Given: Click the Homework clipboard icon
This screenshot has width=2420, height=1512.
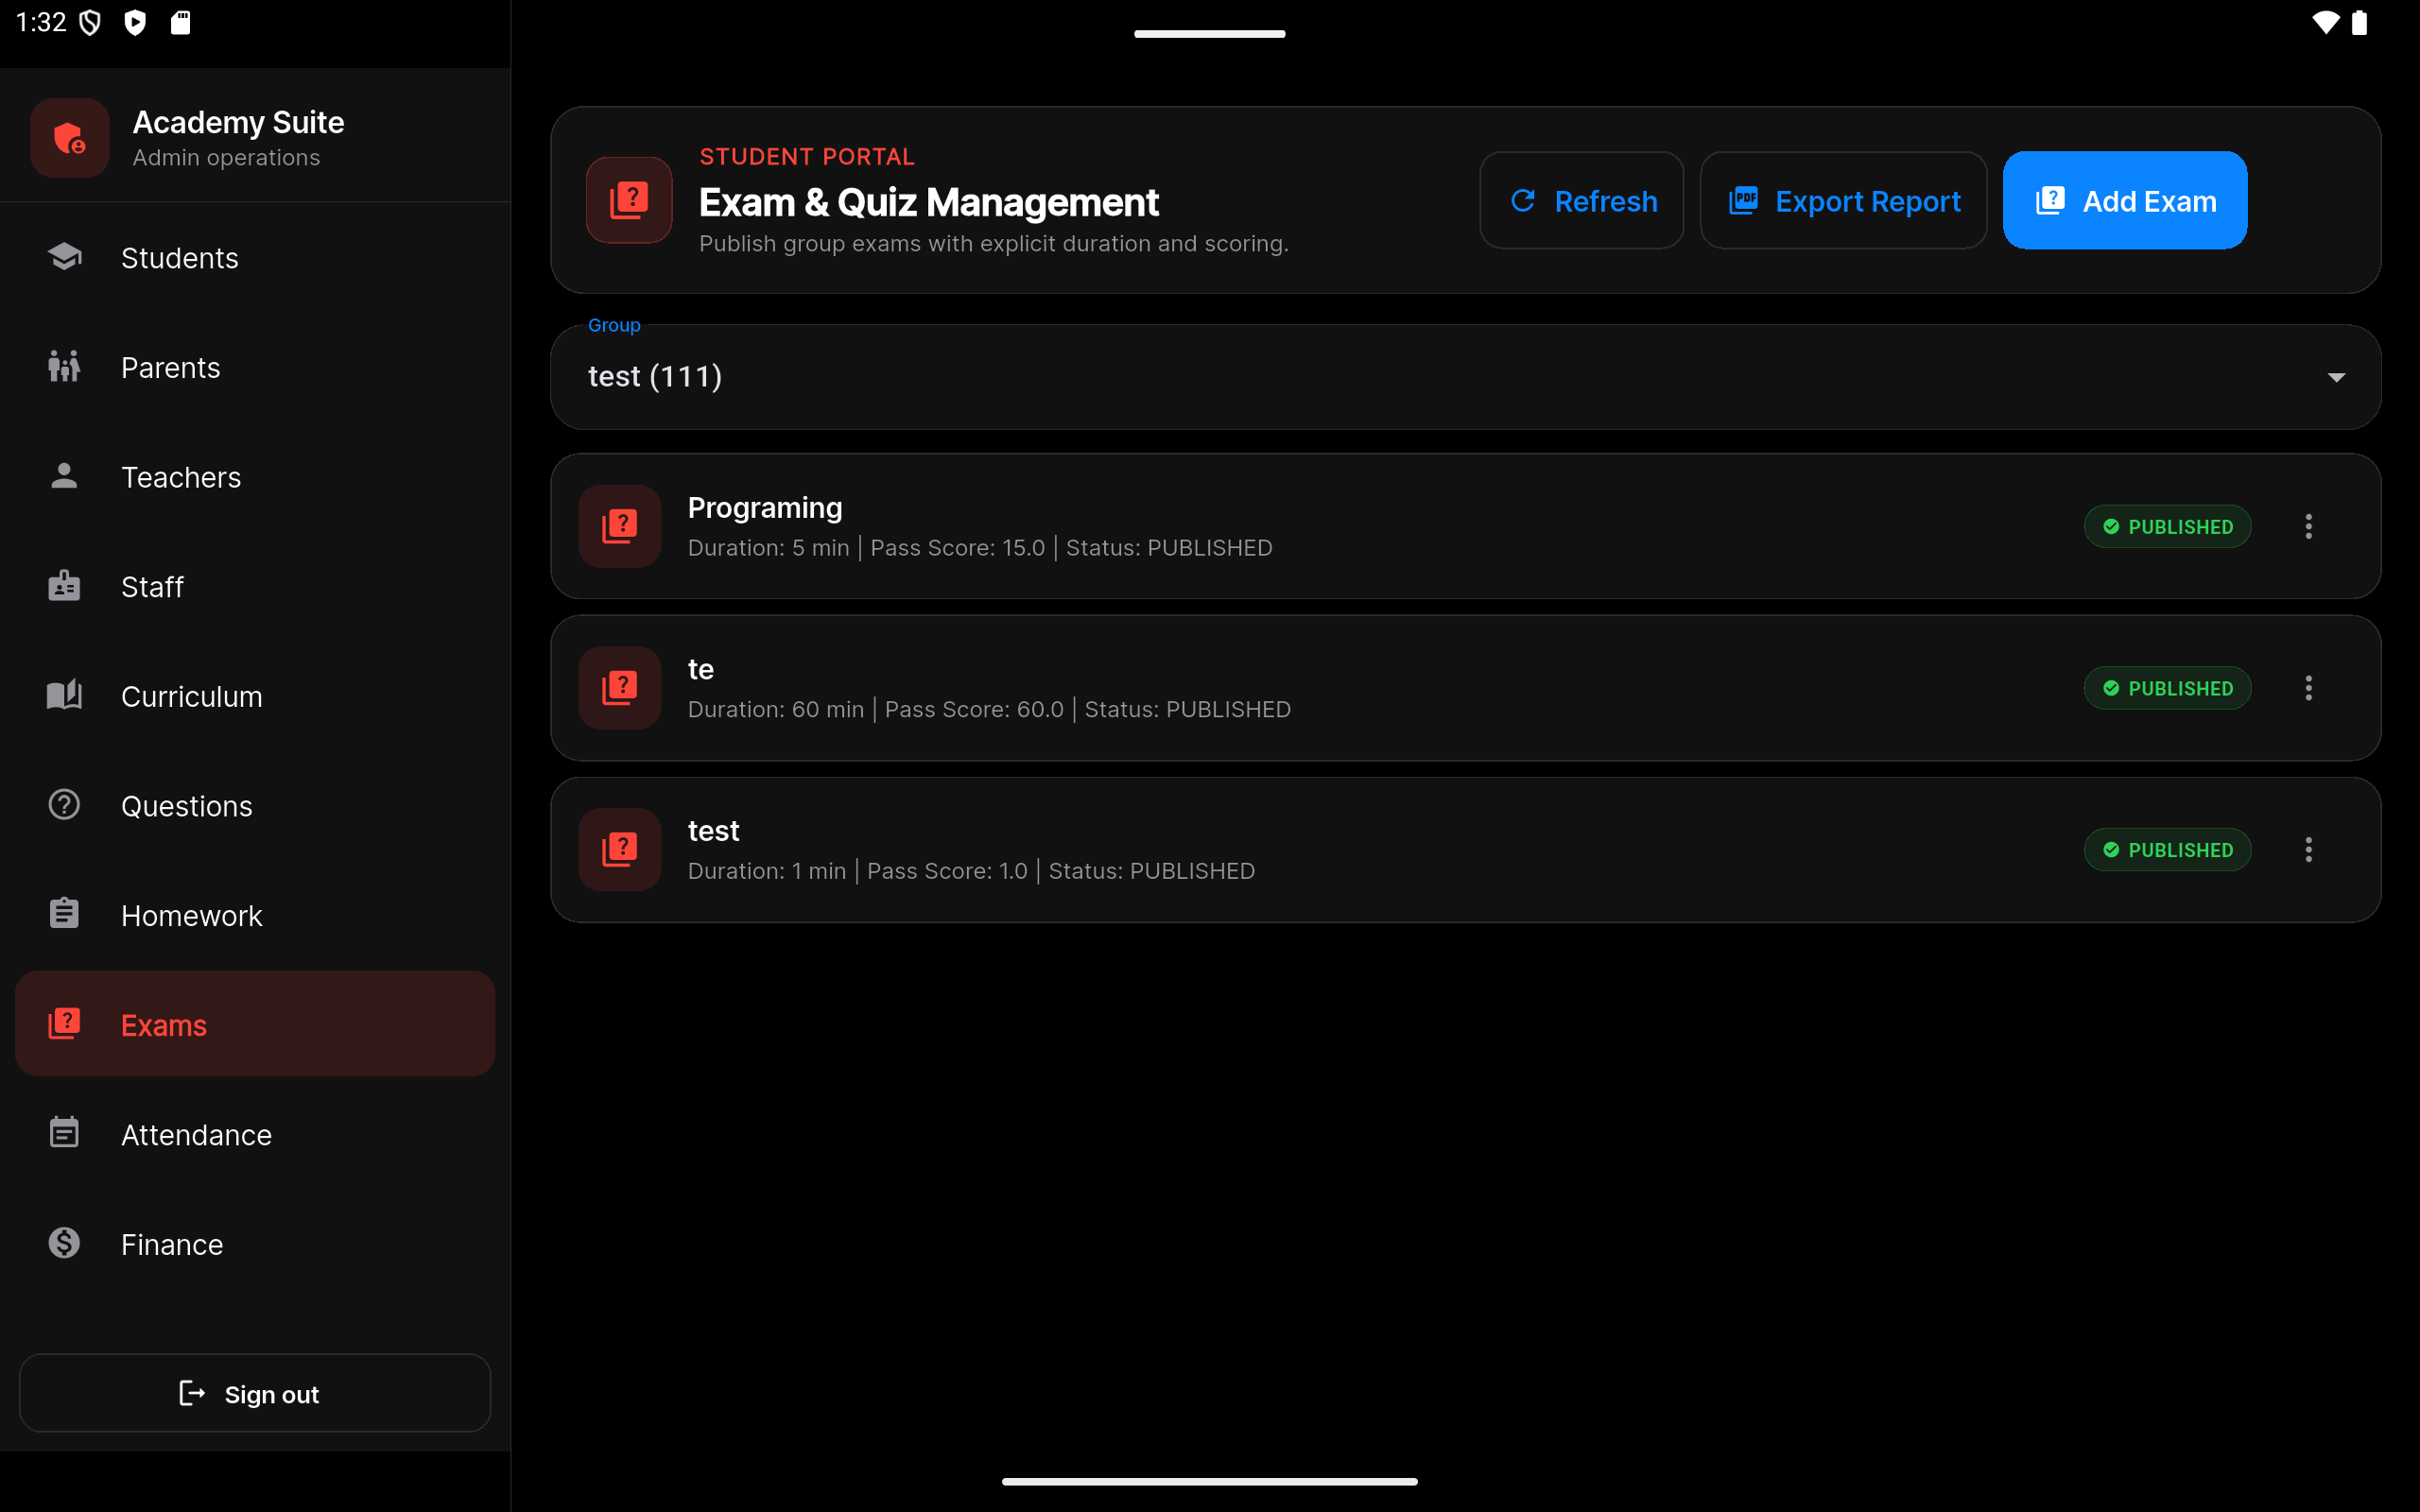Looking at the screenshot, I should coord(64,914).
